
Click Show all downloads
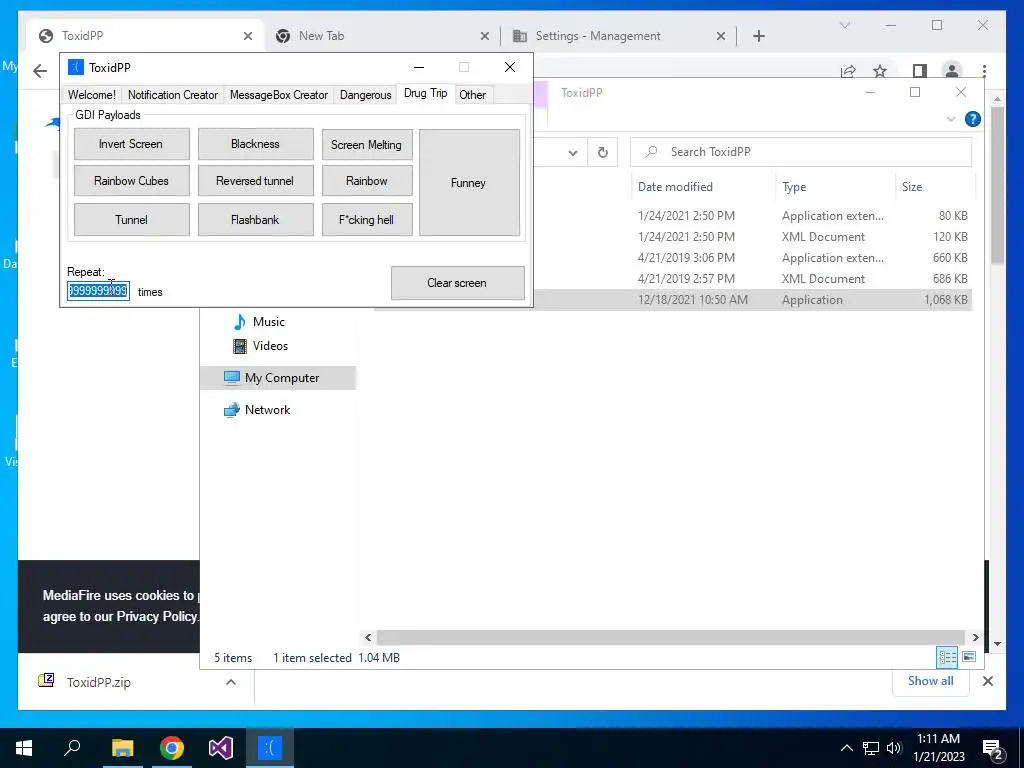coord(930,681)
